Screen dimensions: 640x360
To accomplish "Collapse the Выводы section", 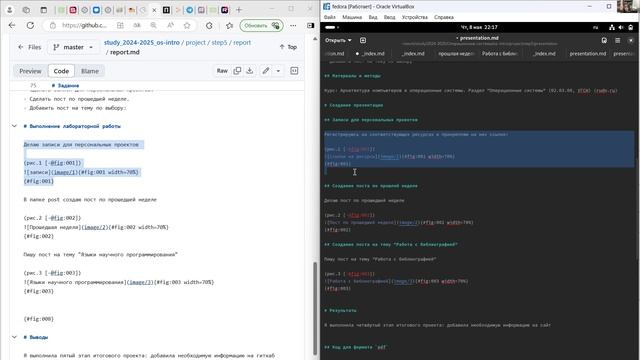I will click(14, 337).
